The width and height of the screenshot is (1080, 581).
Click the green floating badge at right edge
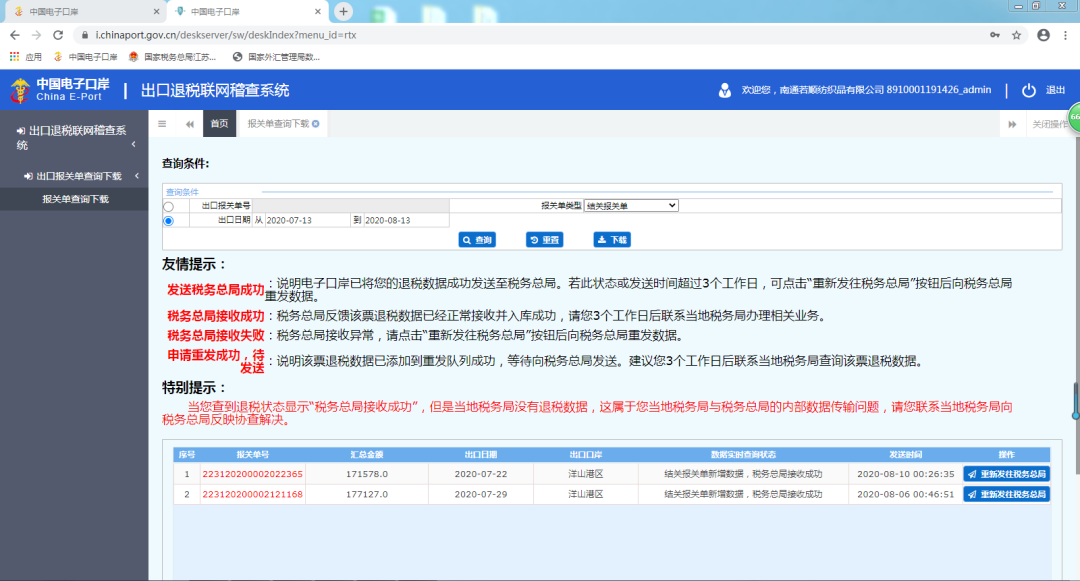coord(1074,118)
